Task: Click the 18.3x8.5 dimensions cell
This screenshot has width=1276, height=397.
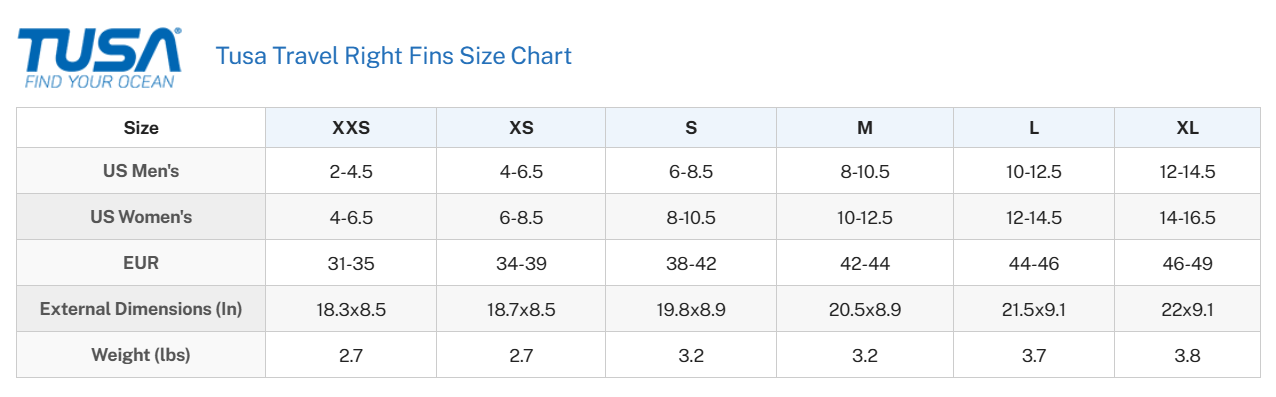Action: pyautogui.click(x=351, y=309)
